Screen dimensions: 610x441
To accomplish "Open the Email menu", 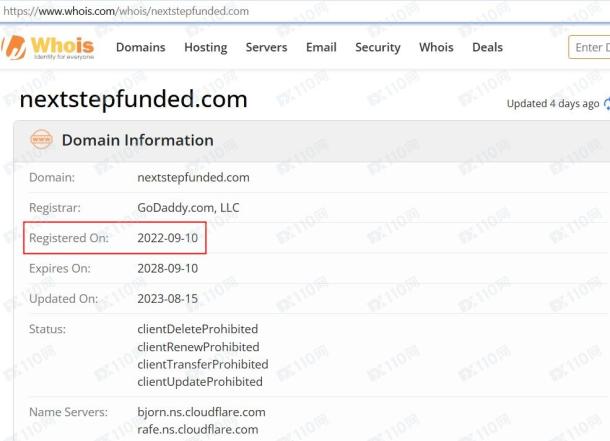I will pyautogui.click(x=321, y=47).
